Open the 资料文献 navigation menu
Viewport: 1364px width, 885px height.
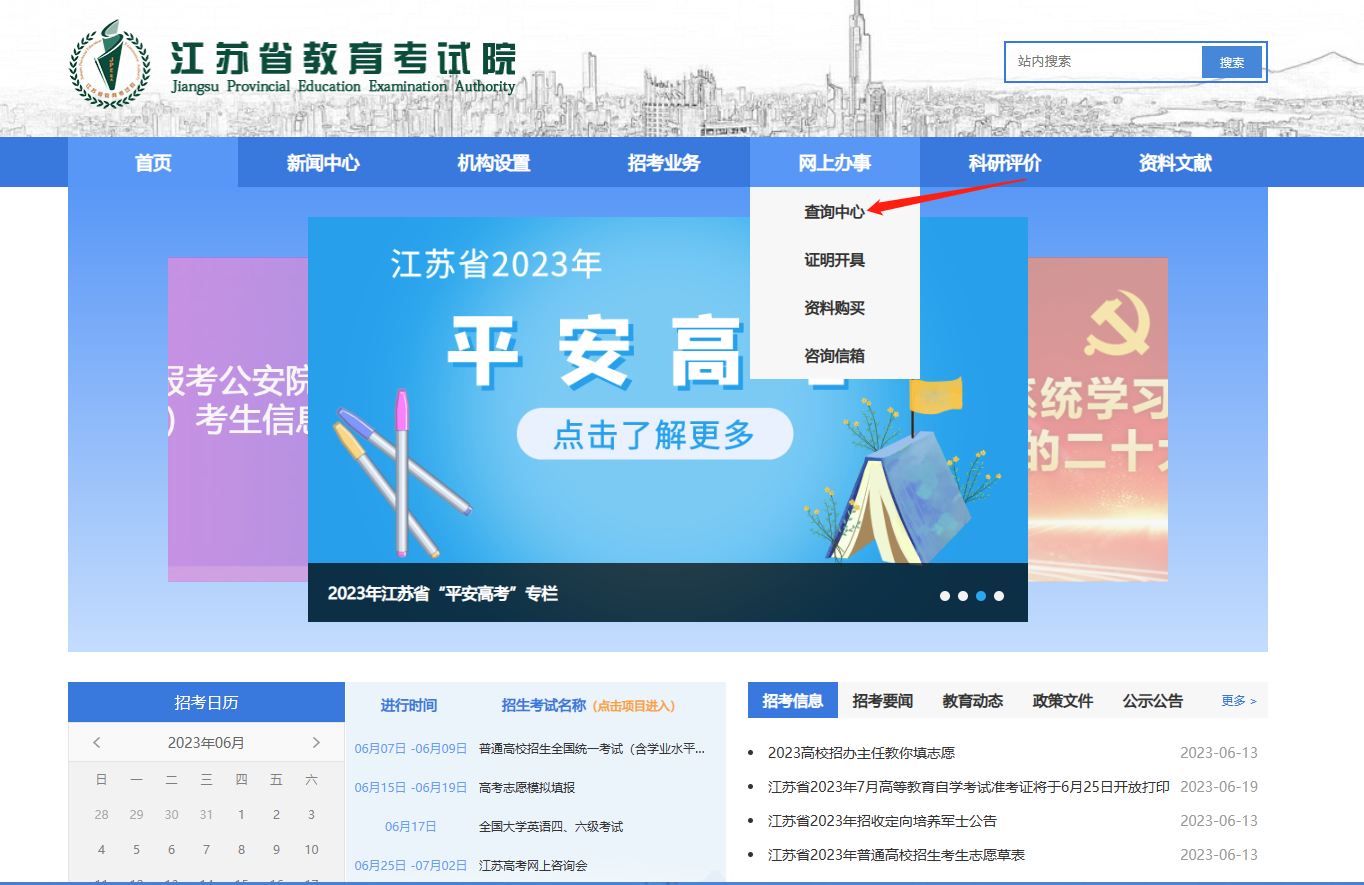click(1175, 163)
